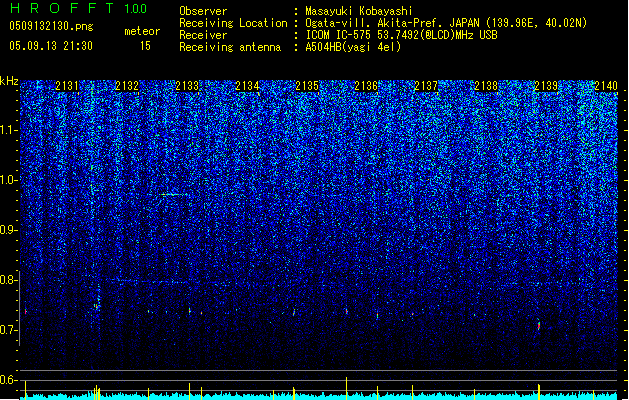Click the Observer label
The image size is (629, 400).
(x=203, y=11)
